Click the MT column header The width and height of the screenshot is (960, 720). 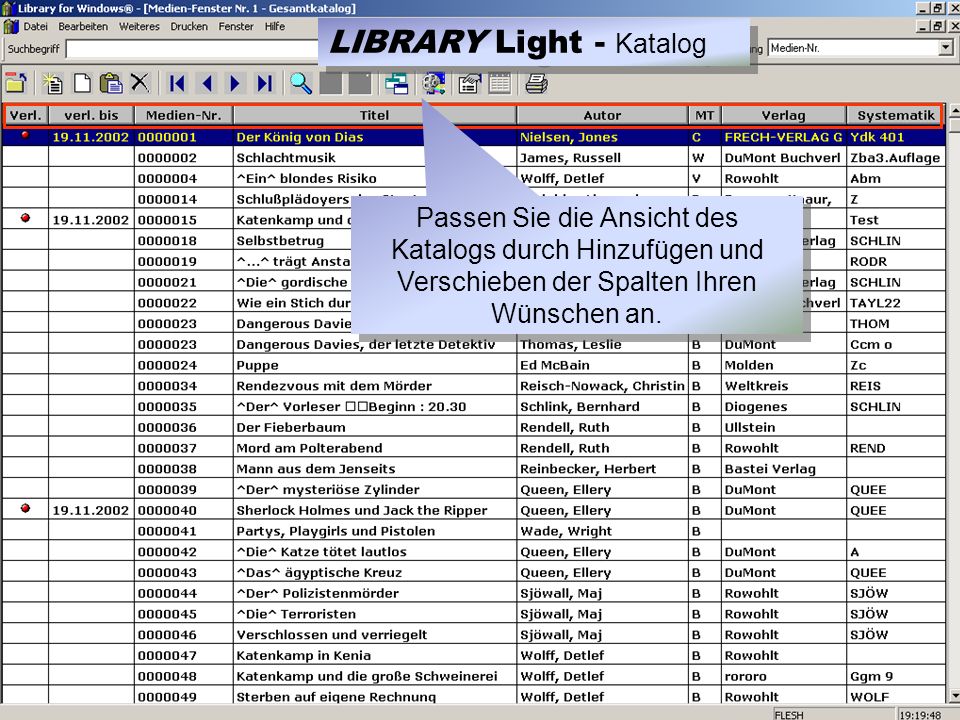705,115
